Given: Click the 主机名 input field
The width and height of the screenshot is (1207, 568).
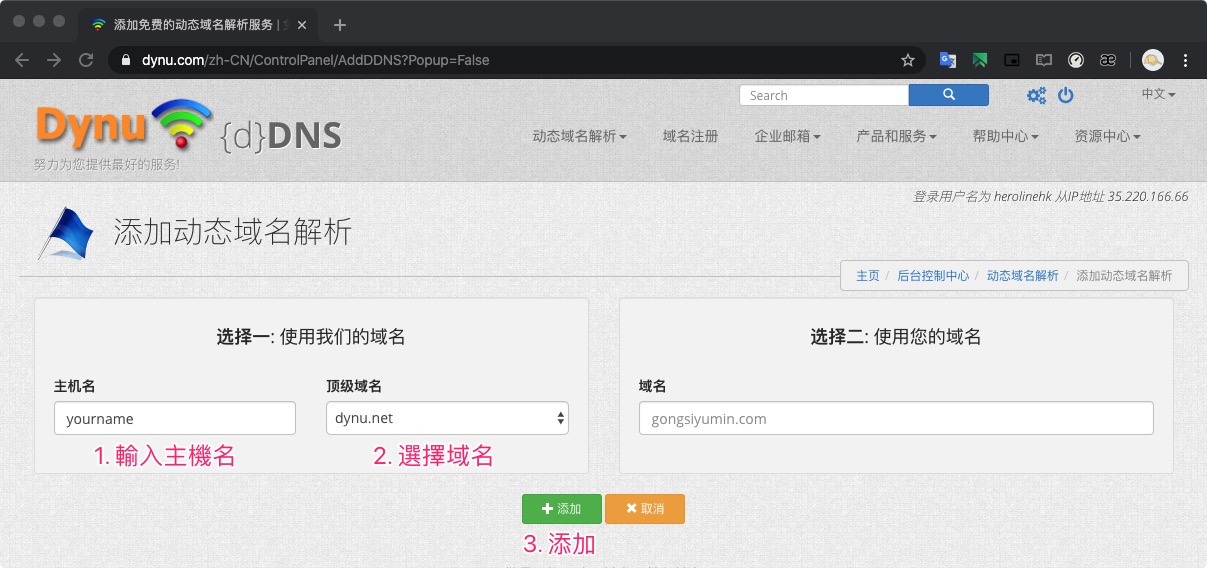Looking at the screenshot, I should coord(175,419).
